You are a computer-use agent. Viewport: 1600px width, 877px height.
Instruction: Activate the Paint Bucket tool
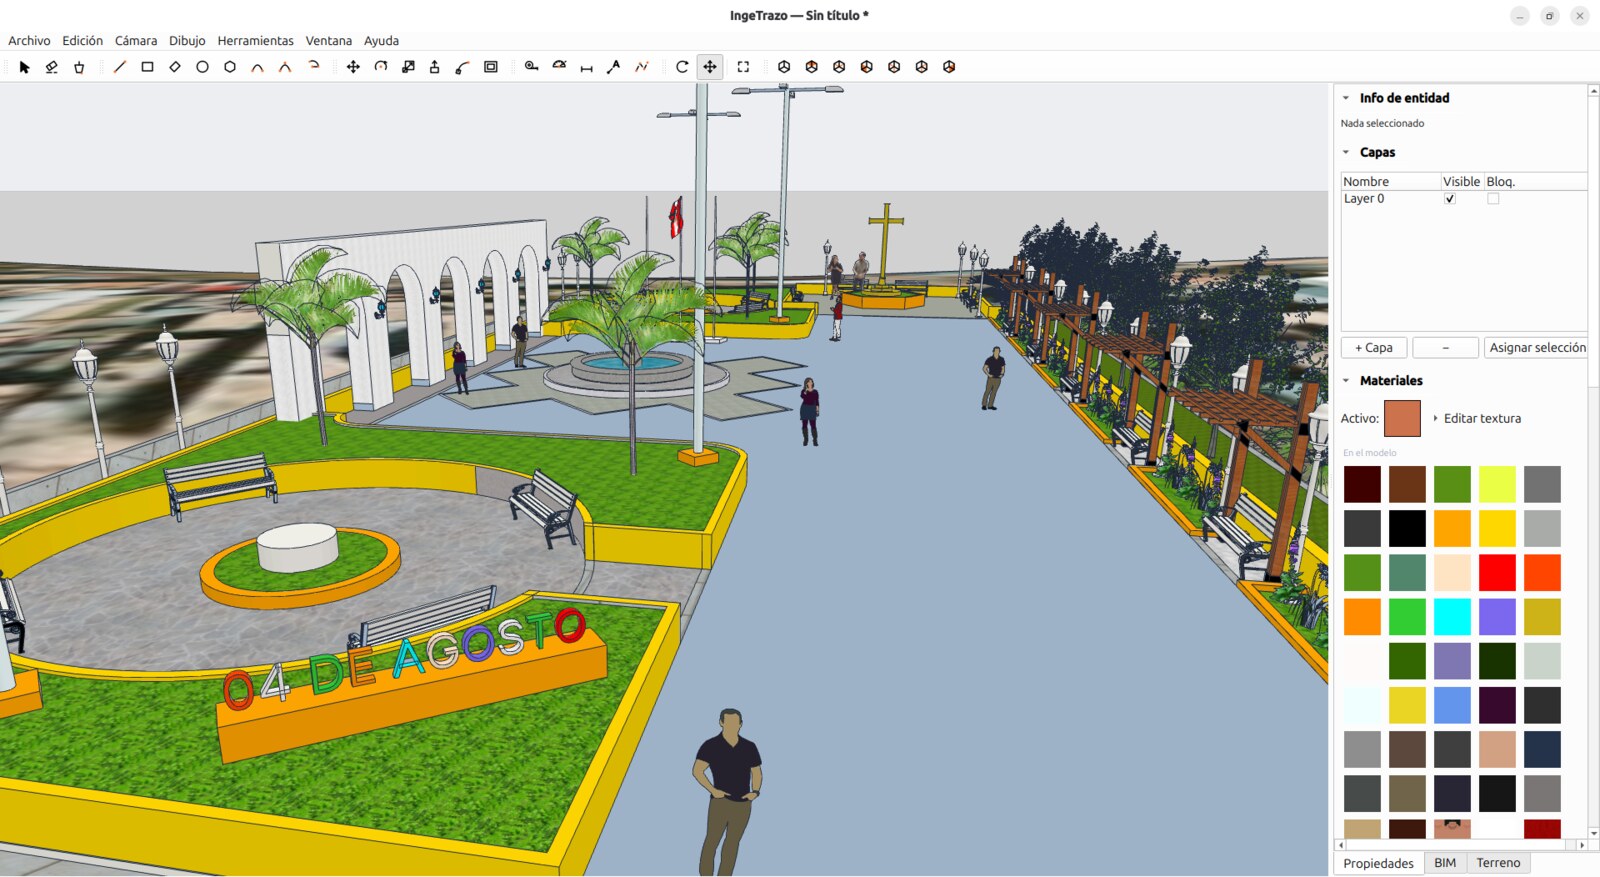coord(79,67)
